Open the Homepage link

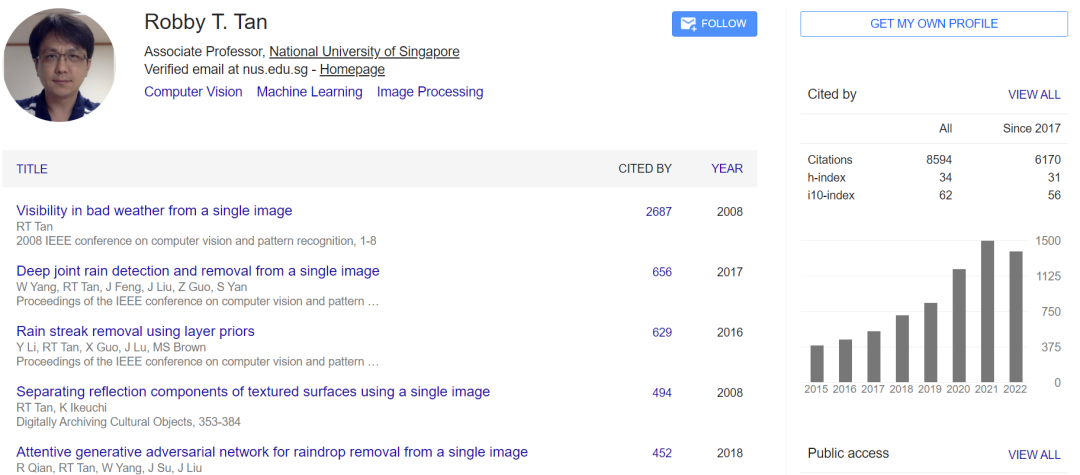352,70
